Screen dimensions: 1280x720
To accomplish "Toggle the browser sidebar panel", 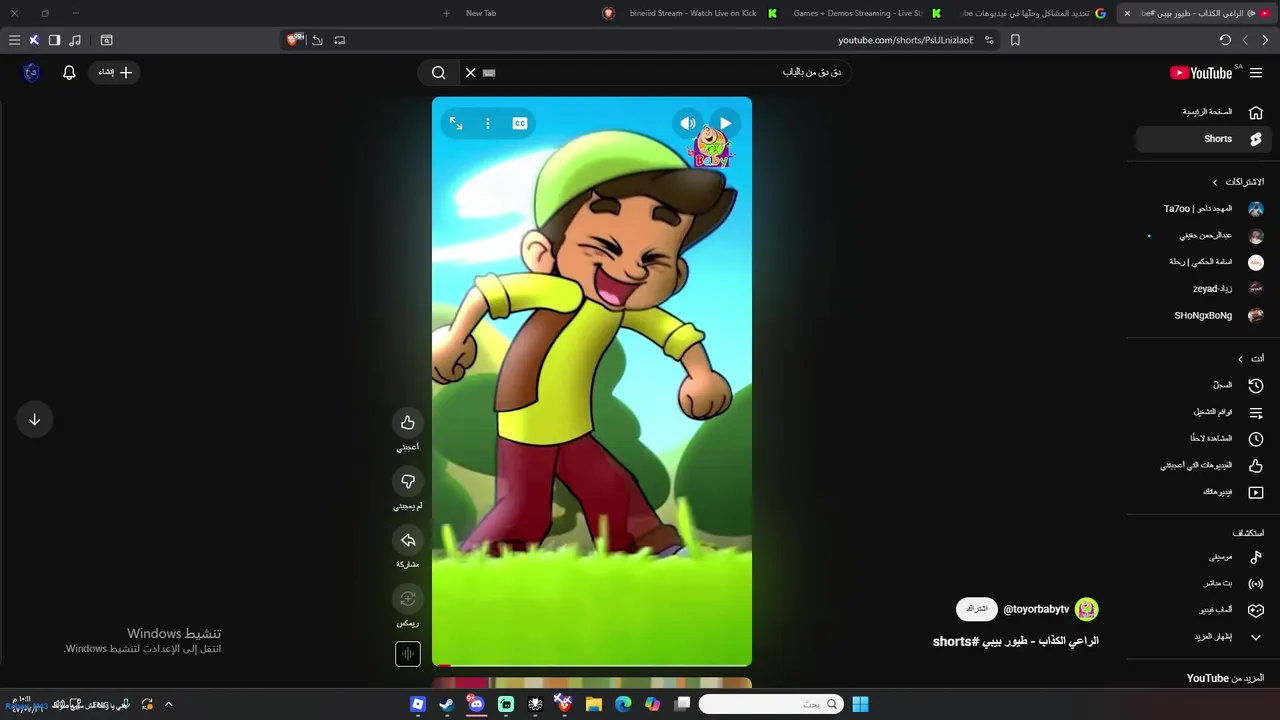I will point(54,40).
